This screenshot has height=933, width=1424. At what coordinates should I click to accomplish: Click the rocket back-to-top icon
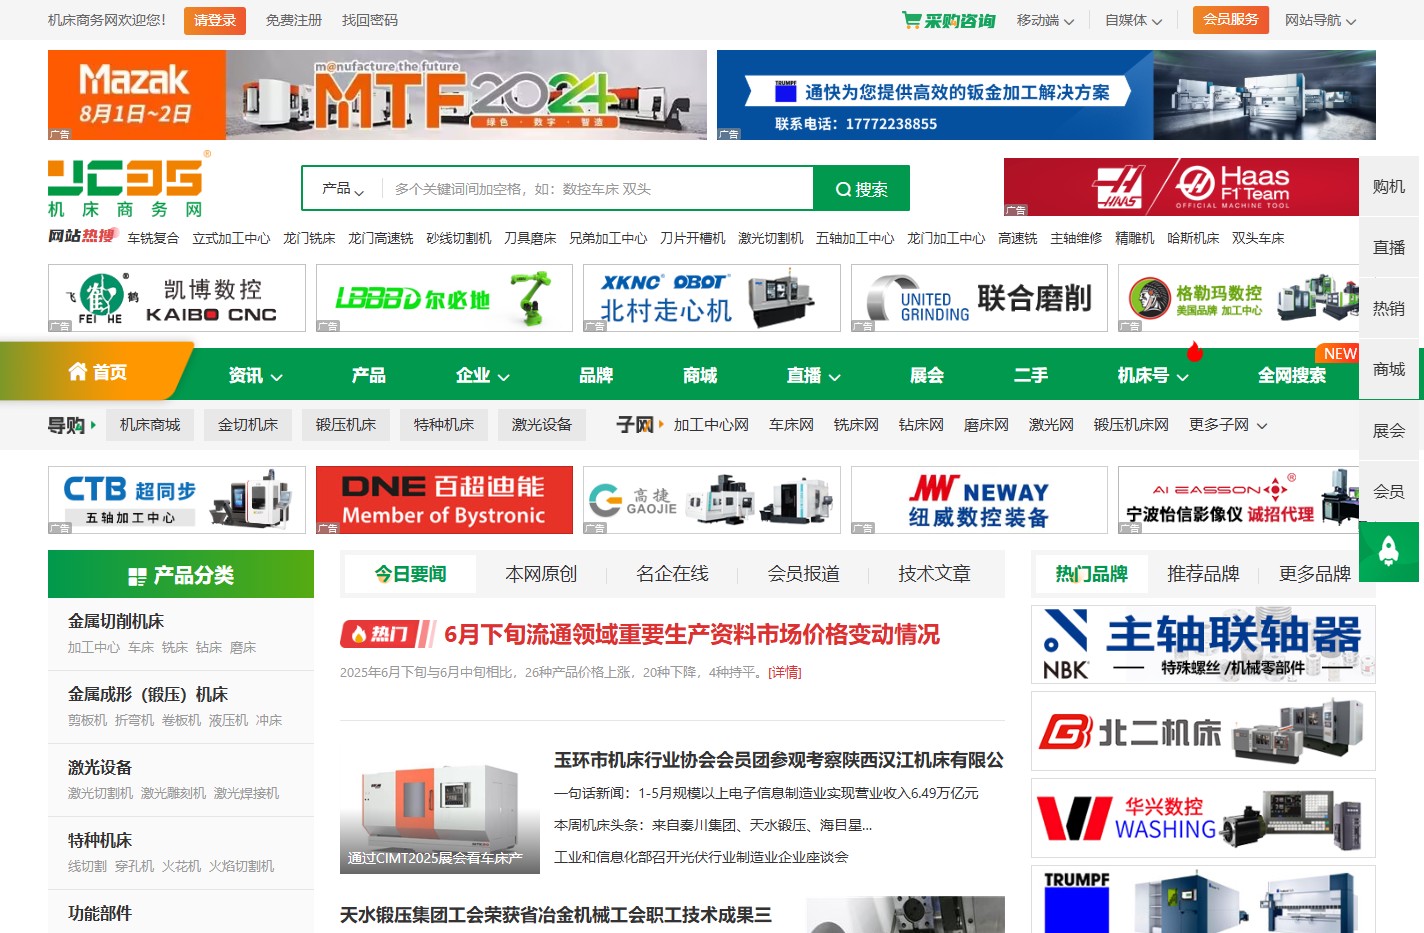1388,551
